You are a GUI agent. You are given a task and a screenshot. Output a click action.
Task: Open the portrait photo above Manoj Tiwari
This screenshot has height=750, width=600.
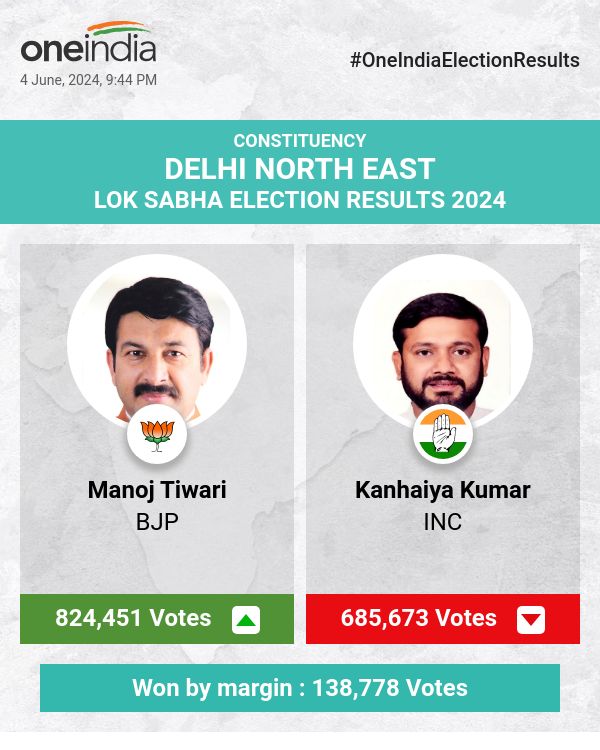coord(157,342)
